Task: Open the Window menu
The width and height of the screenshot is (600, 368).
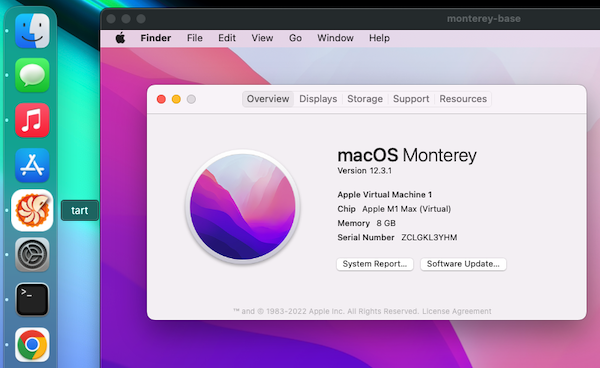Action: point(335,38)
